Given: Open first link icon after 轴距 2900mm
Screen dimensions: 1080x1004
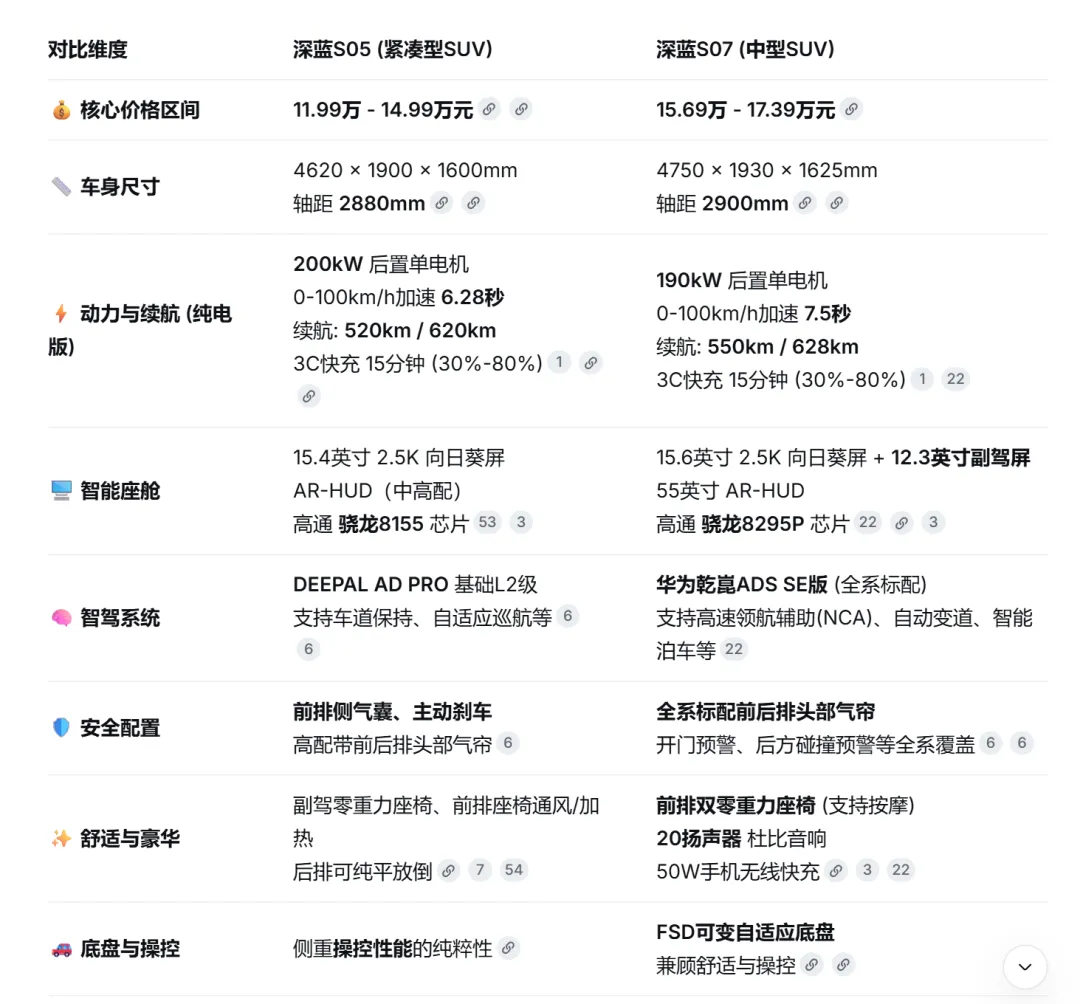Looking at the screenshot, I should tap(804, 202).
